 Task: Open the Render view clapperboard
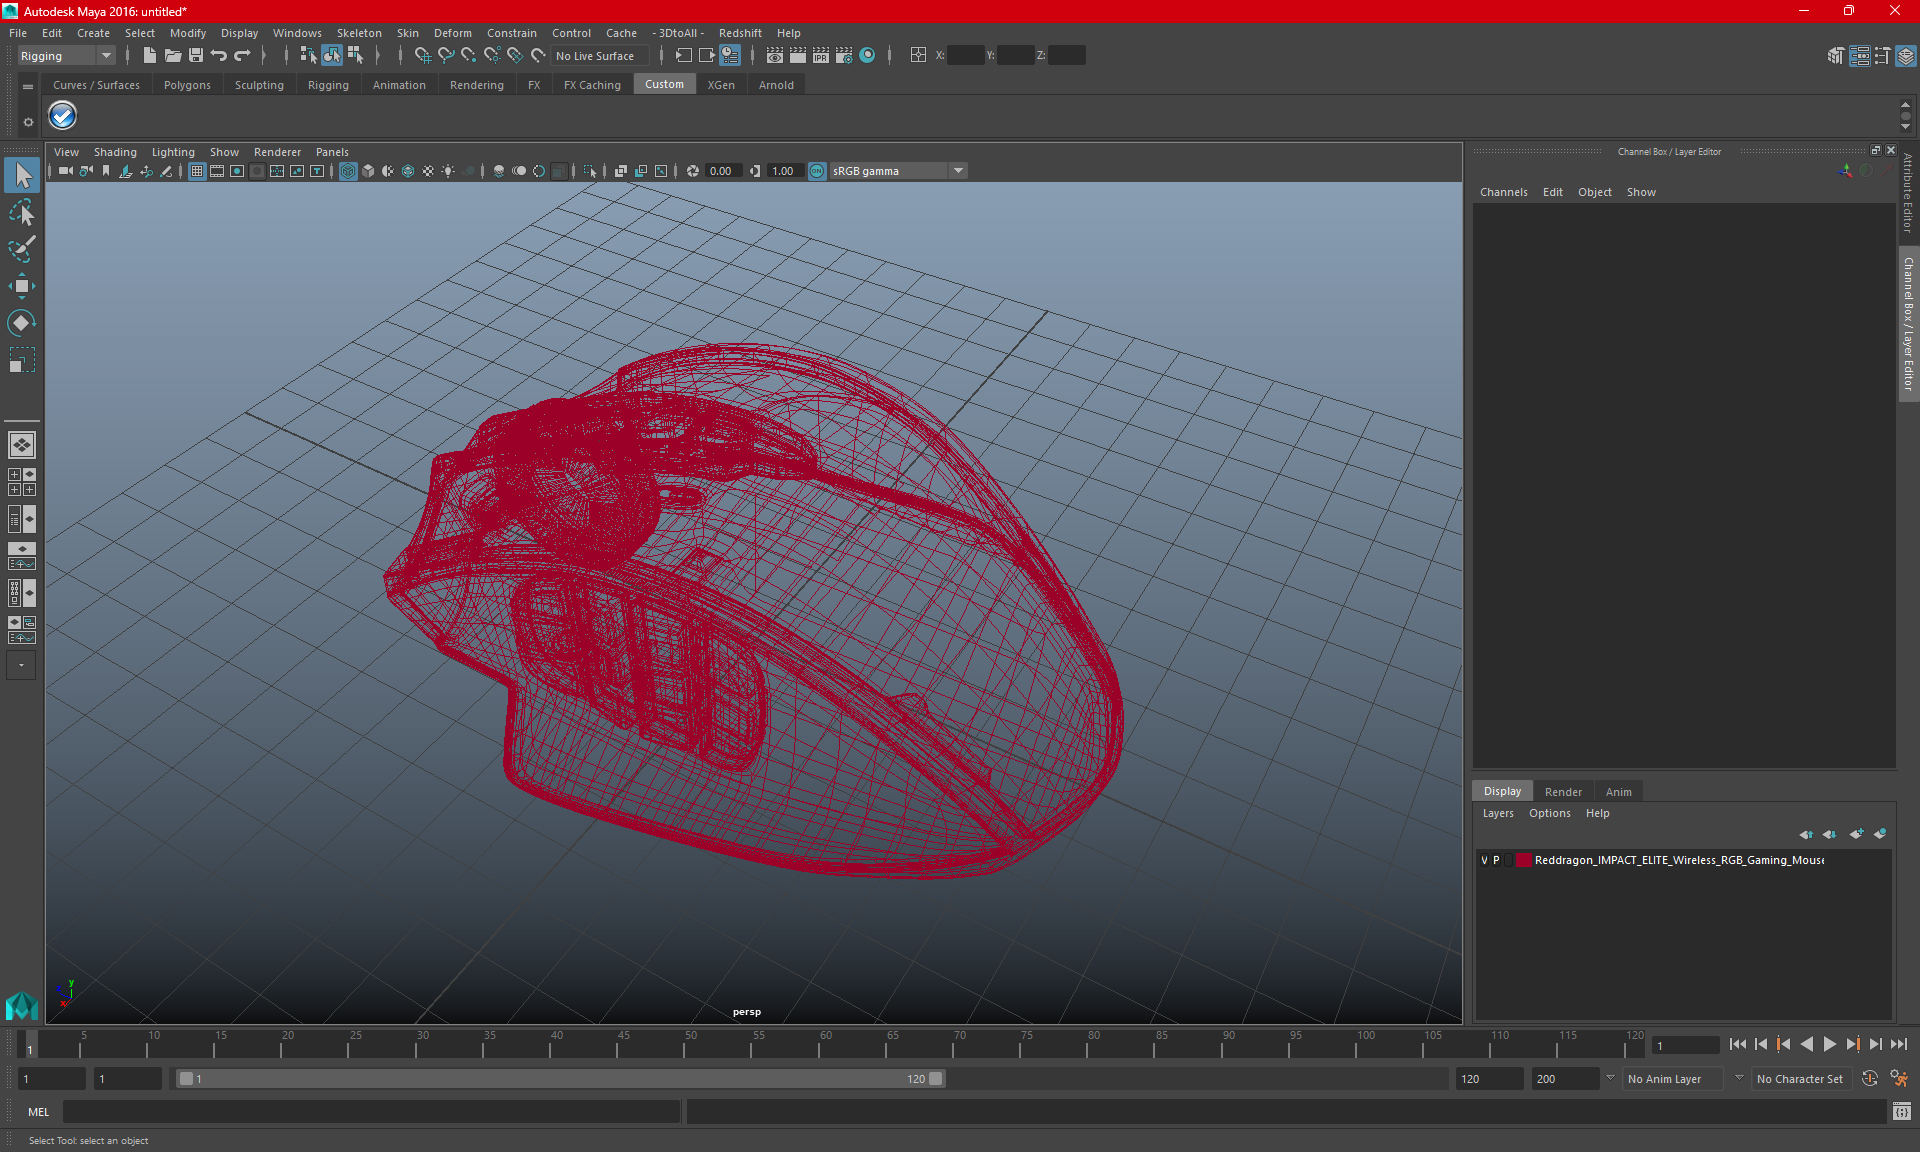(774, 56)
